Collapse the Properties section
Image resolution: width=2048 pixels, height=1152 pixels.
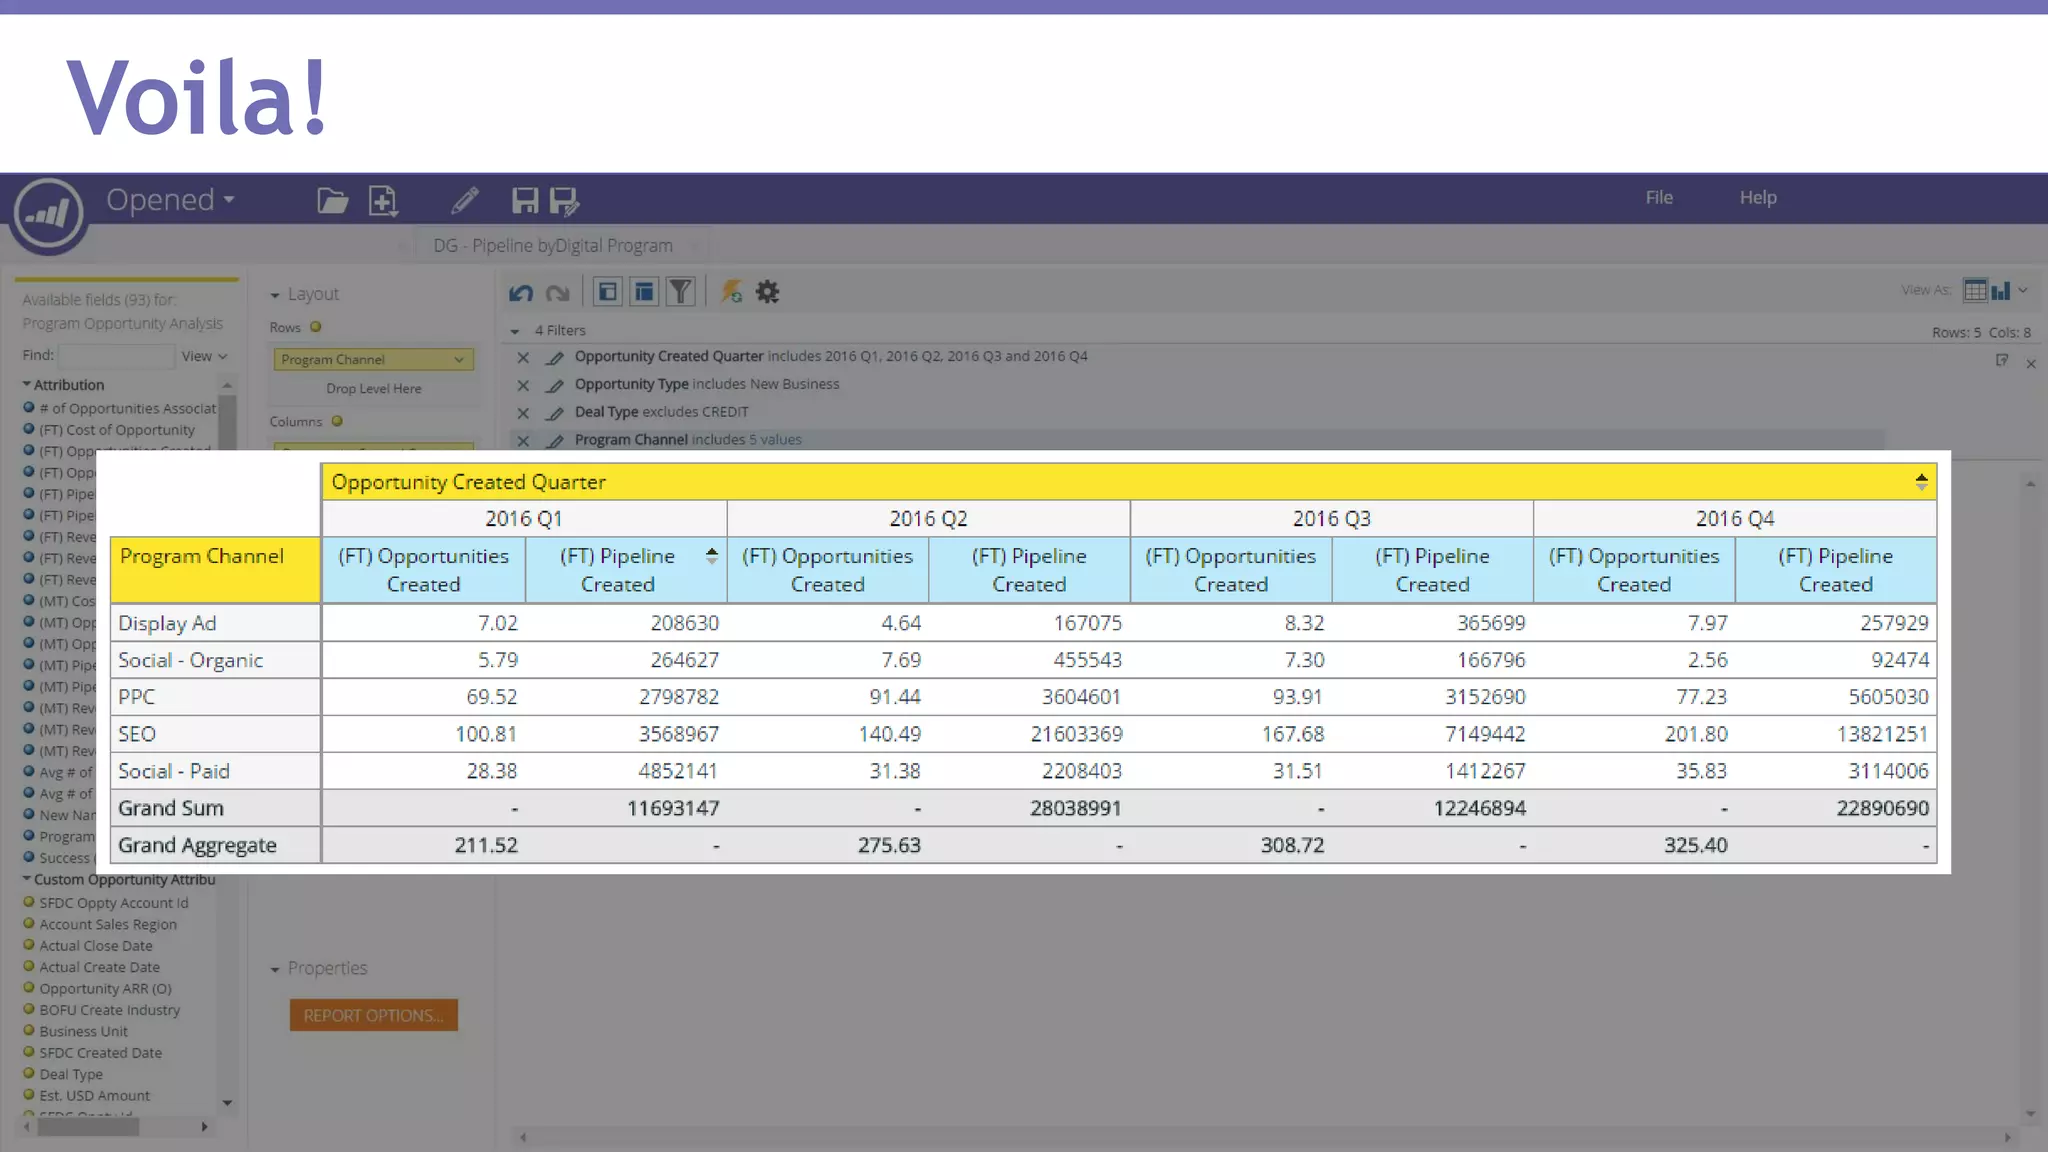point(275,970)
